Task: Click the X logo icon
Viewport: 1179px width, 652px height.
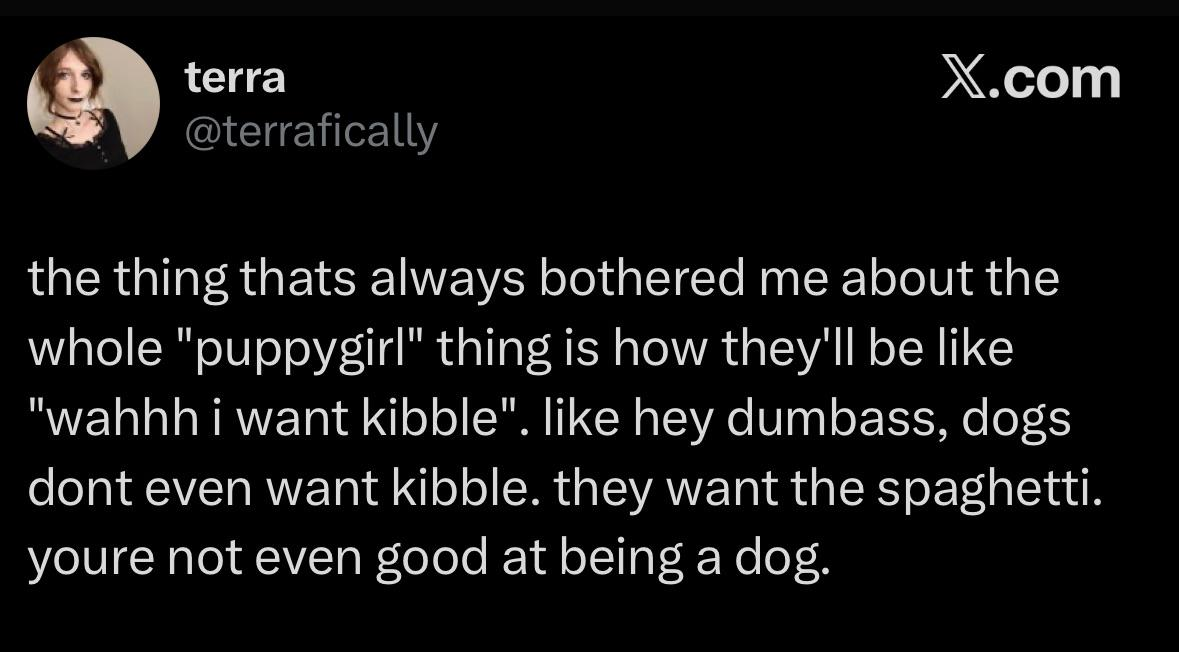Action: 967,78
